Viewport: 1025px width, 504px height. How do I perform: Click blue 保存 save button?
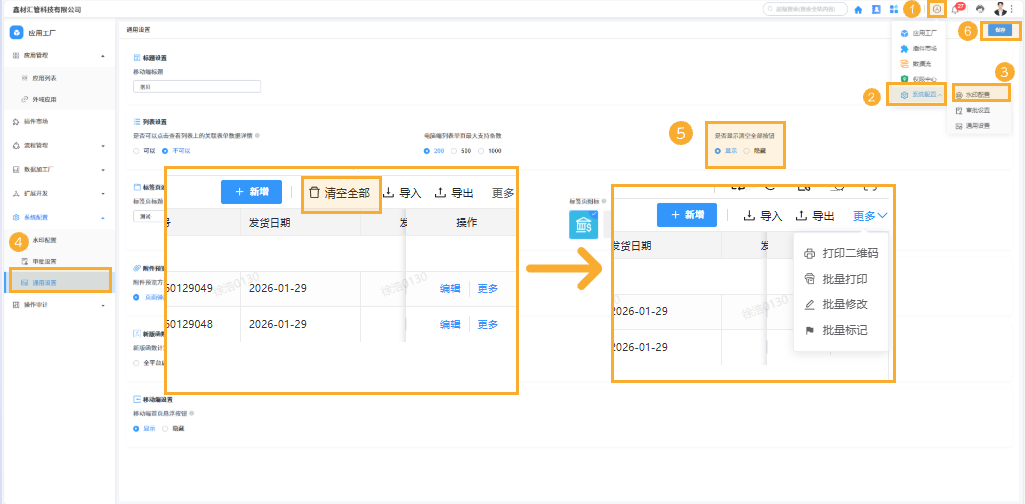pos(1000,30)
